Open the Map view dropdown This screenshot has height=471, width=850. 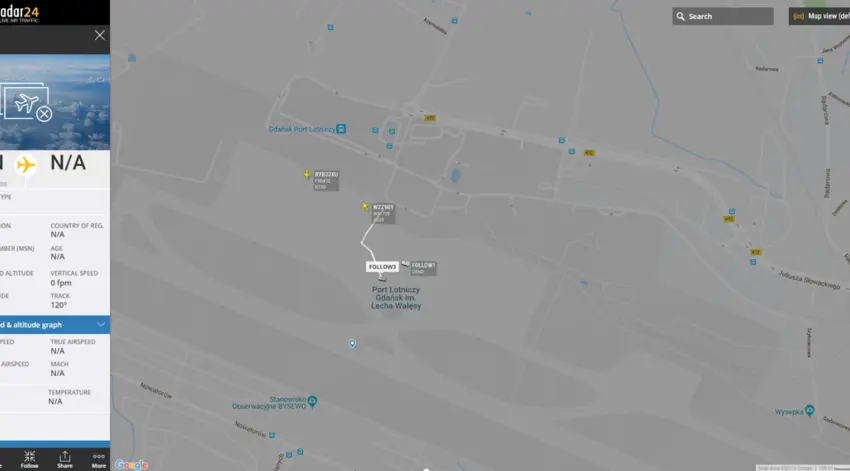coord(819,16)
